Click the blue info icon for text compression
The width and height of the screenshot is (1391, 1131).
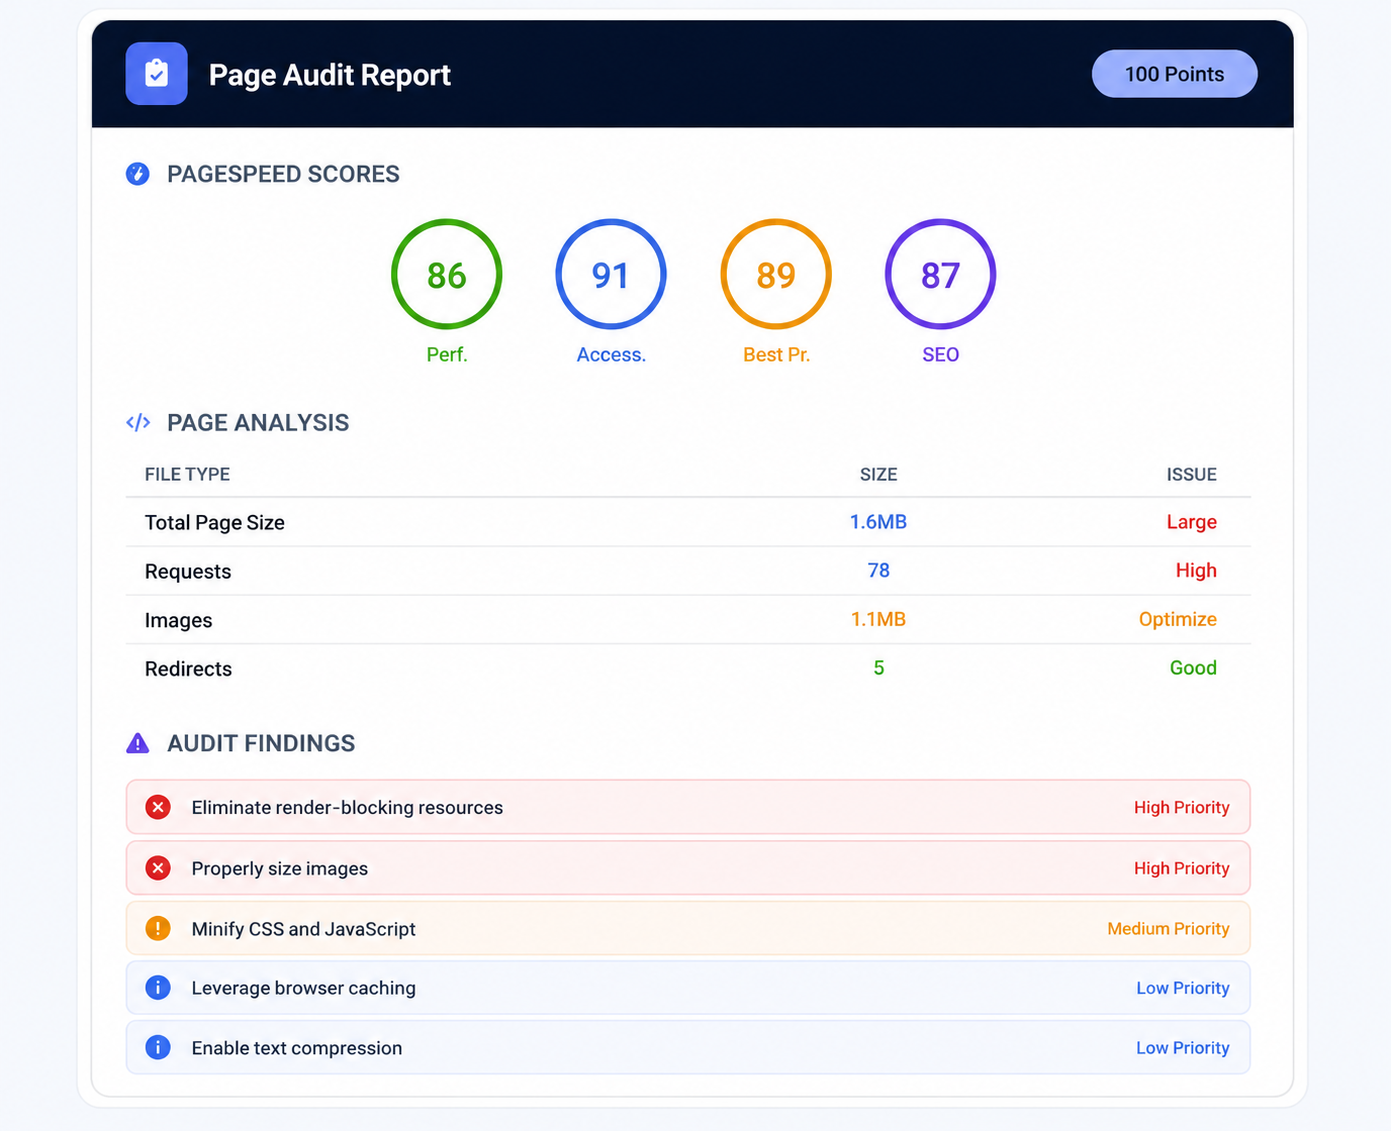point(158,1047)
